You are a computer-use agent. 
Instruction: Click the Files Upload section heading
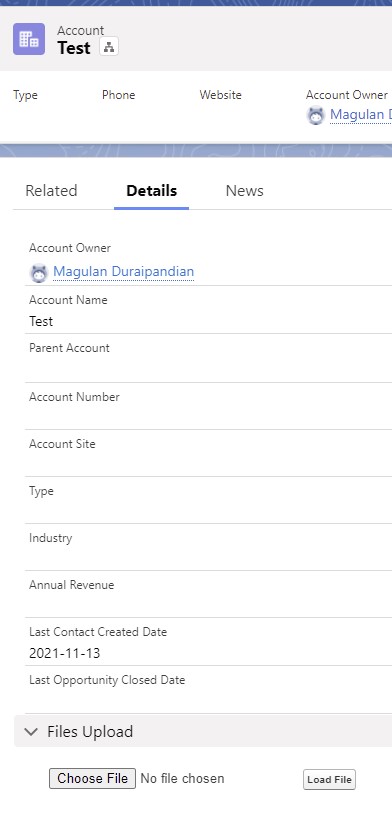click(x=90, y=732)
